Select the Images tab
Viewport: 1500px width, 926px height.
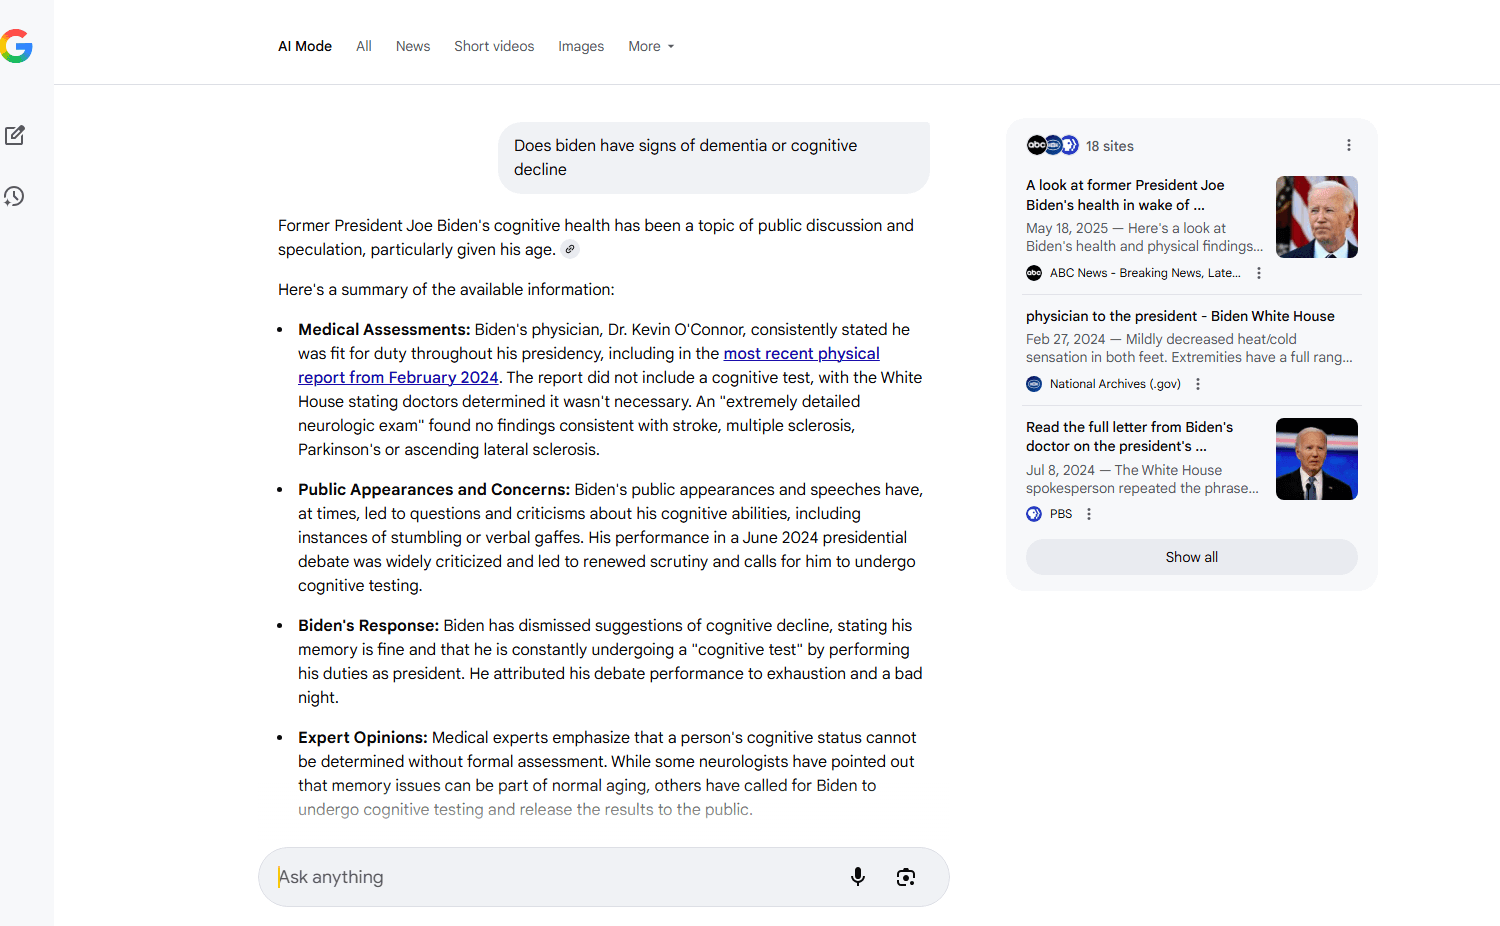tap(581, 46)
